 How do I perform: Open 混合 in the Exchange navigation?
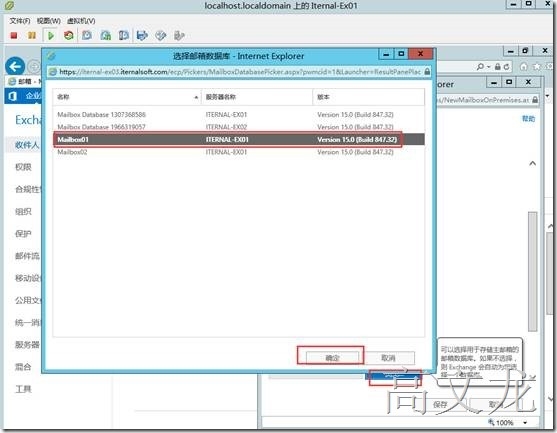pyautogui.click(x=23, y=367)
